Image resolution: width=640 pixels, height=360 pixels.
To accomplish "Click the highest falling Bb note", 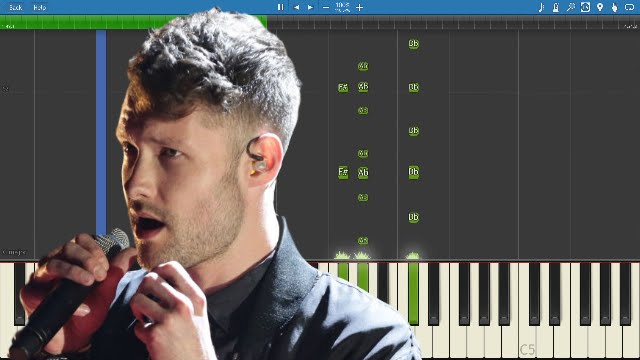I will (413, 44).
